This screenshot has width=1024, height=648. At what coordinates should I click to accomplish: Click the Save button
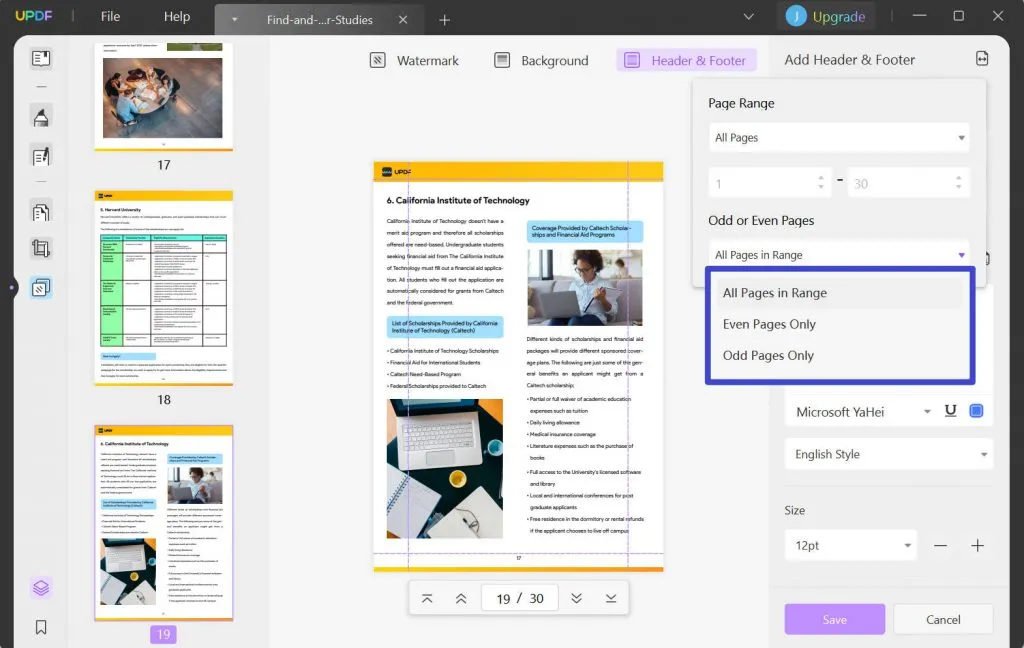pos(835,619)
